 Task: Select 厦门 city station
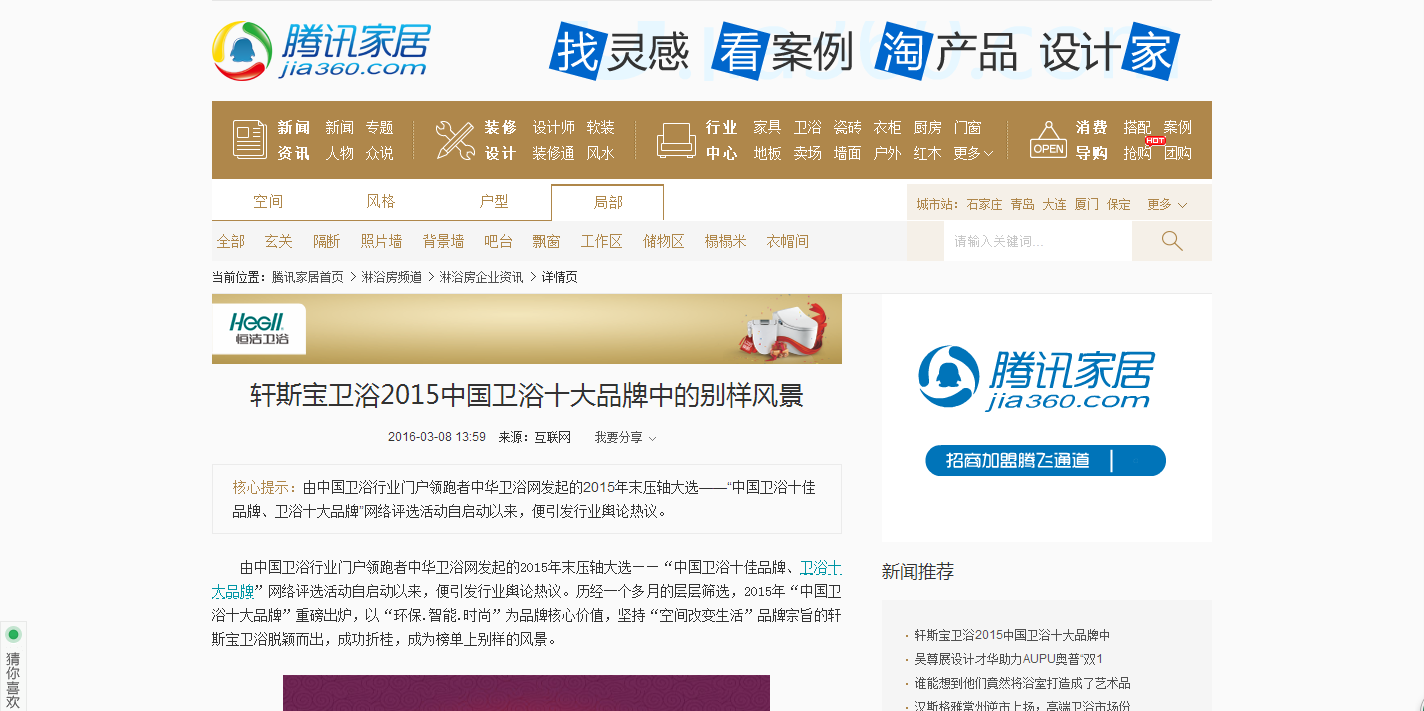click(x=1086, y=204)
